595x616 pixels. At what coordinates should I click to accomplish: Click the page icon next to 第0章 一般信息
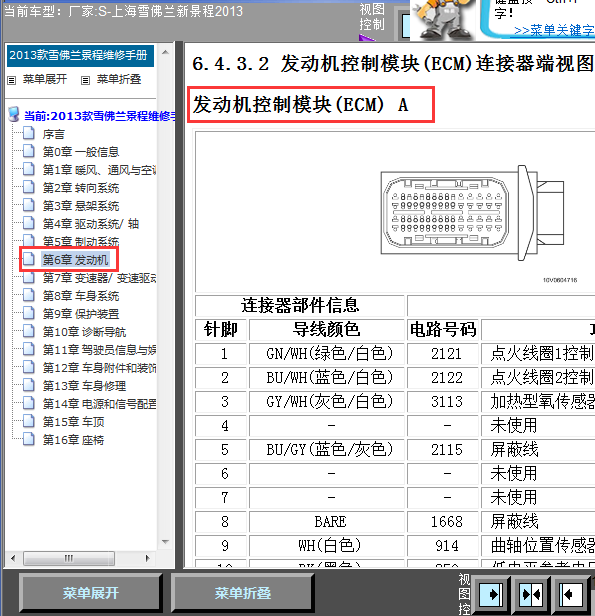[x=29, y=151]
